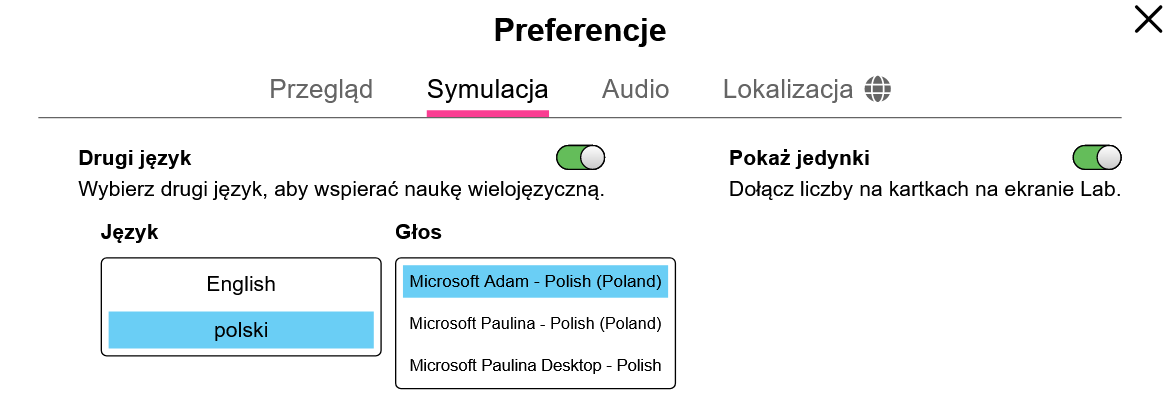1170x395 pixels.
Task: Disable the Drugi język toggle switch
Action: (581, 158)
